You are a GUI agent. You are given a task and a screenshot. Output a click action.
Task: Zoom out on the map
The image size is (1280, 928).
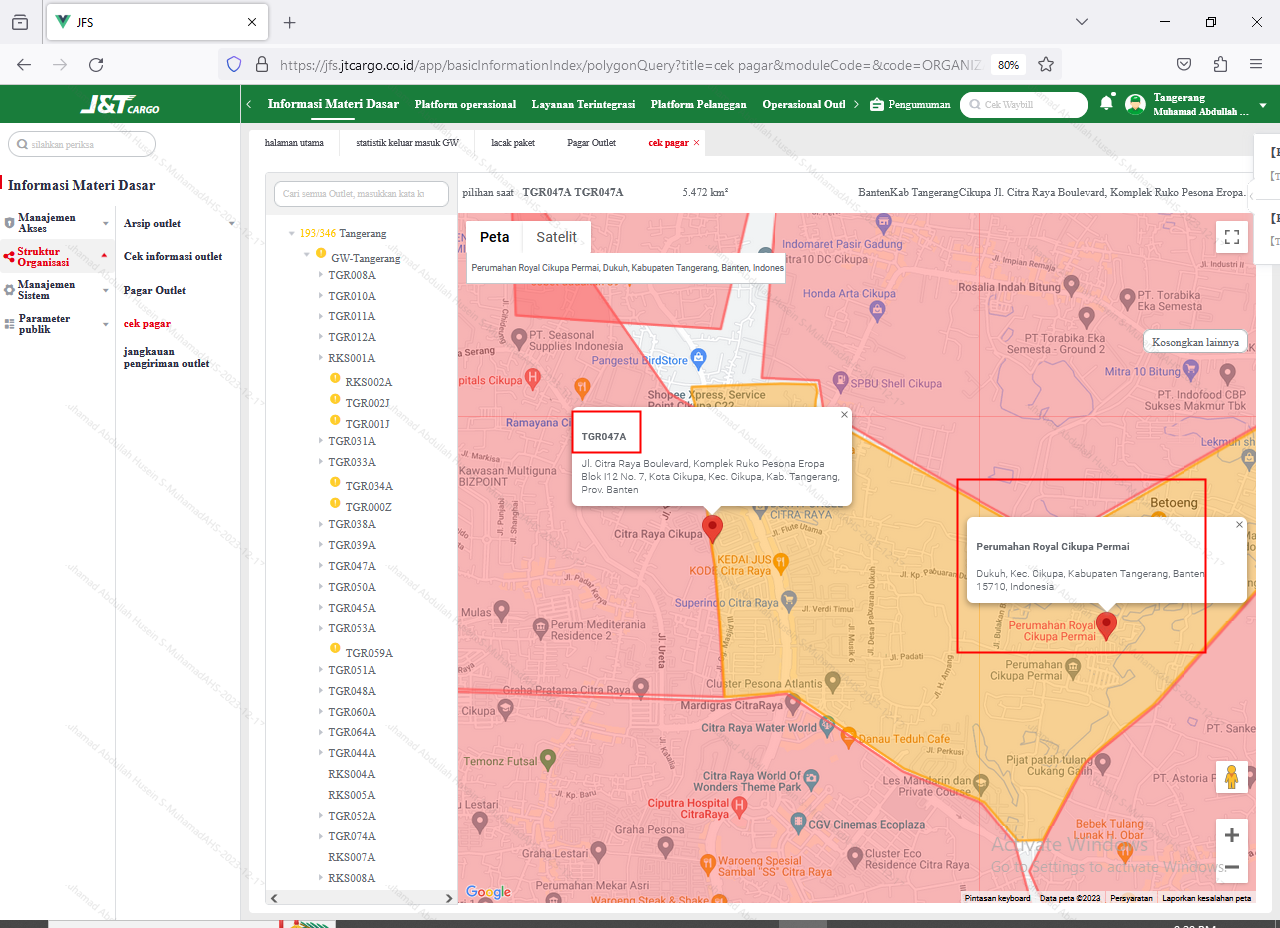click(1232, 866)
